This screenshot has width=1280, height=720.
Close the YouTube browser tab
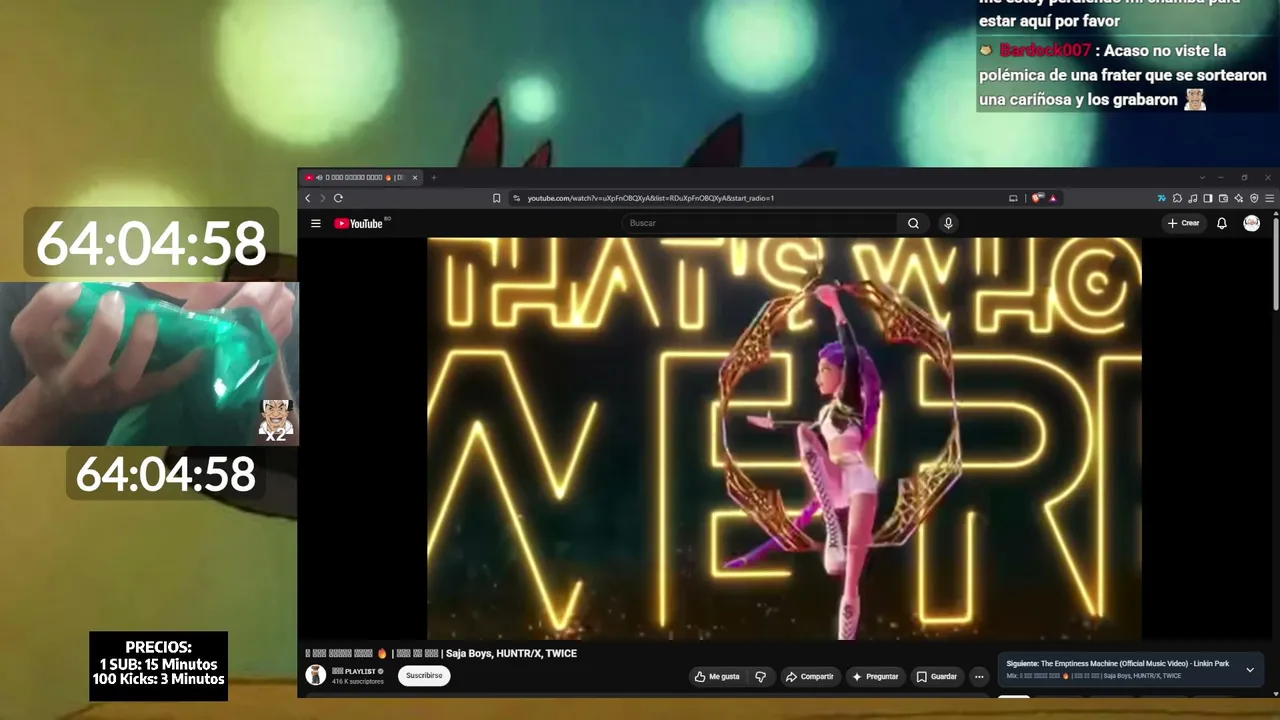pyautogui.click(x=415, y=178)
